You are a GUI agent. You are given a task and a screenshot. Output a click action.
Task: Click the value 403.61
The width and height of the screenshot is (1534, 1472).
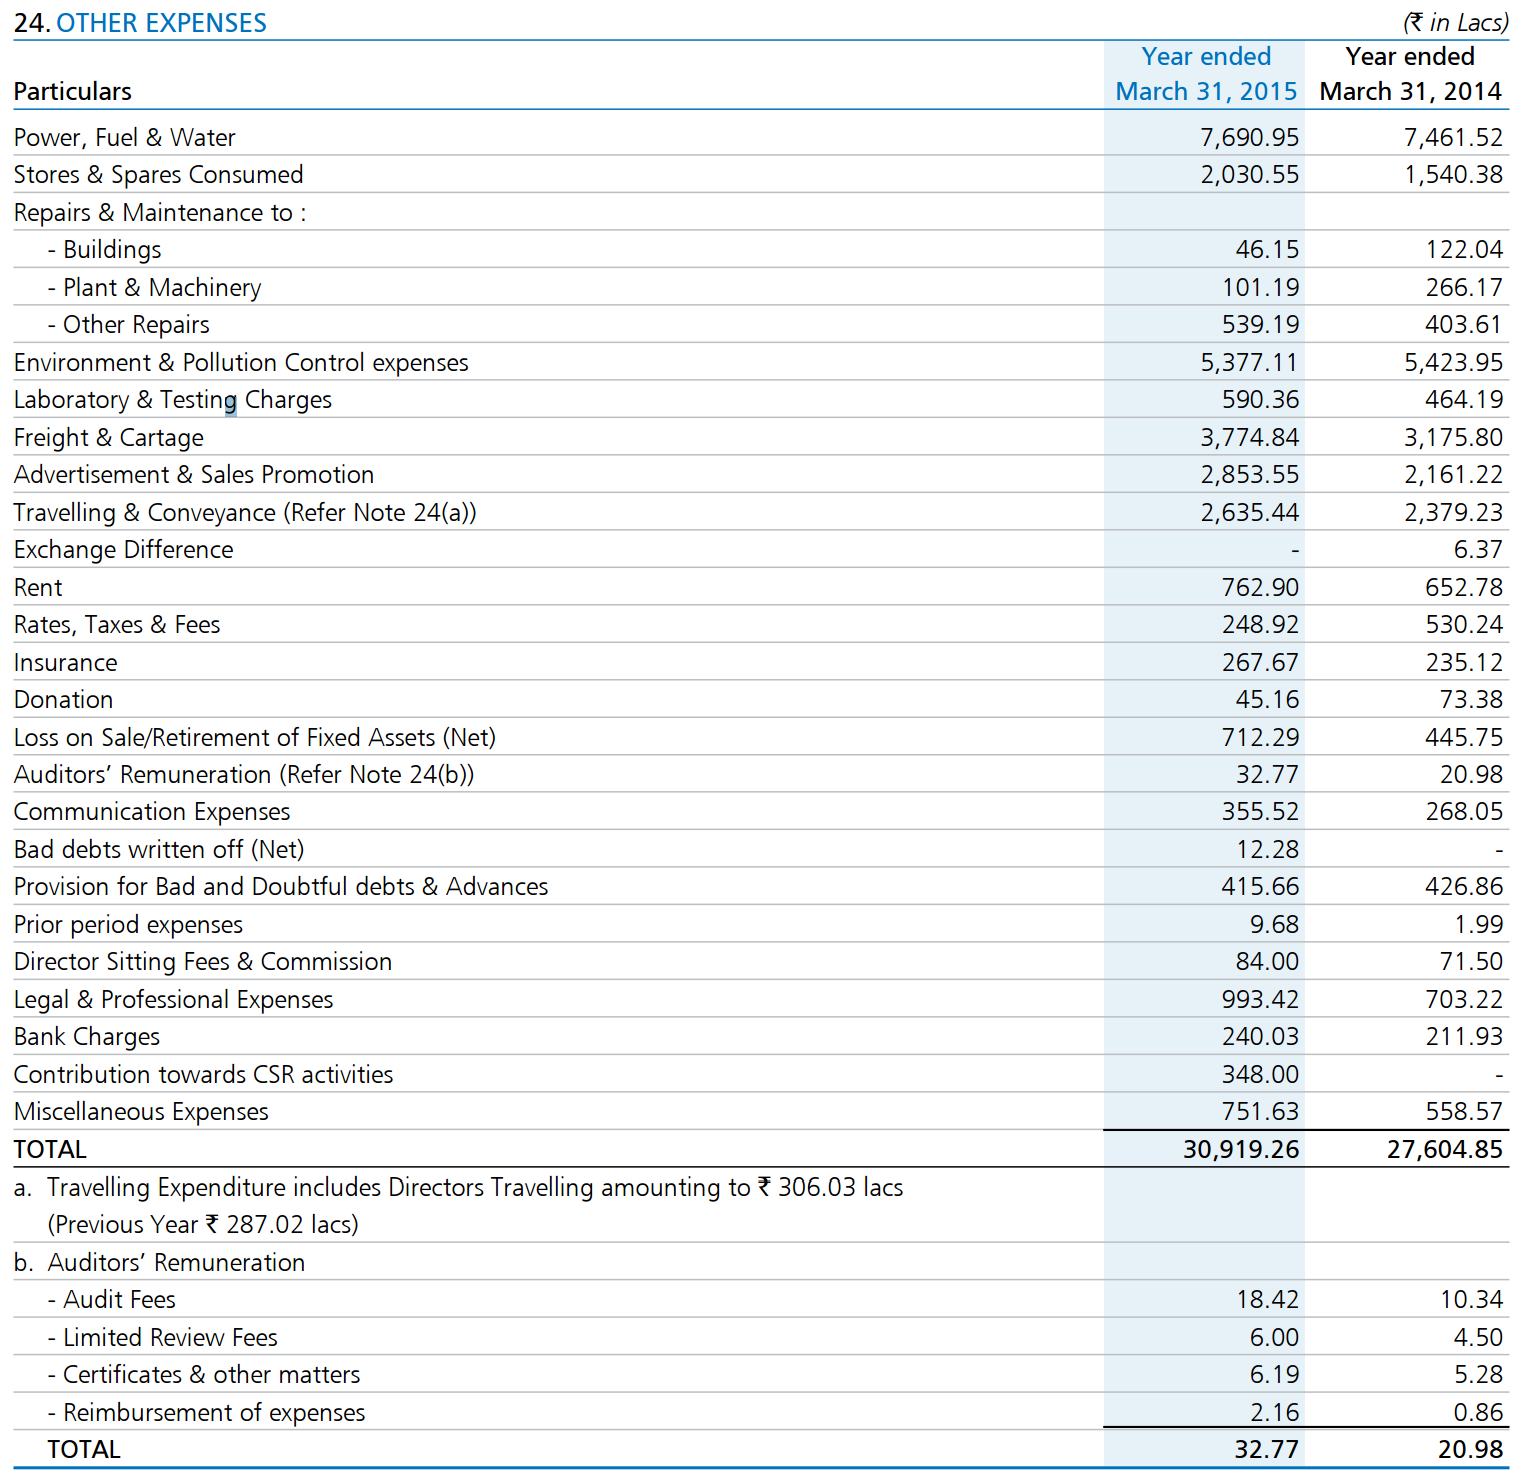(1464, 324)
